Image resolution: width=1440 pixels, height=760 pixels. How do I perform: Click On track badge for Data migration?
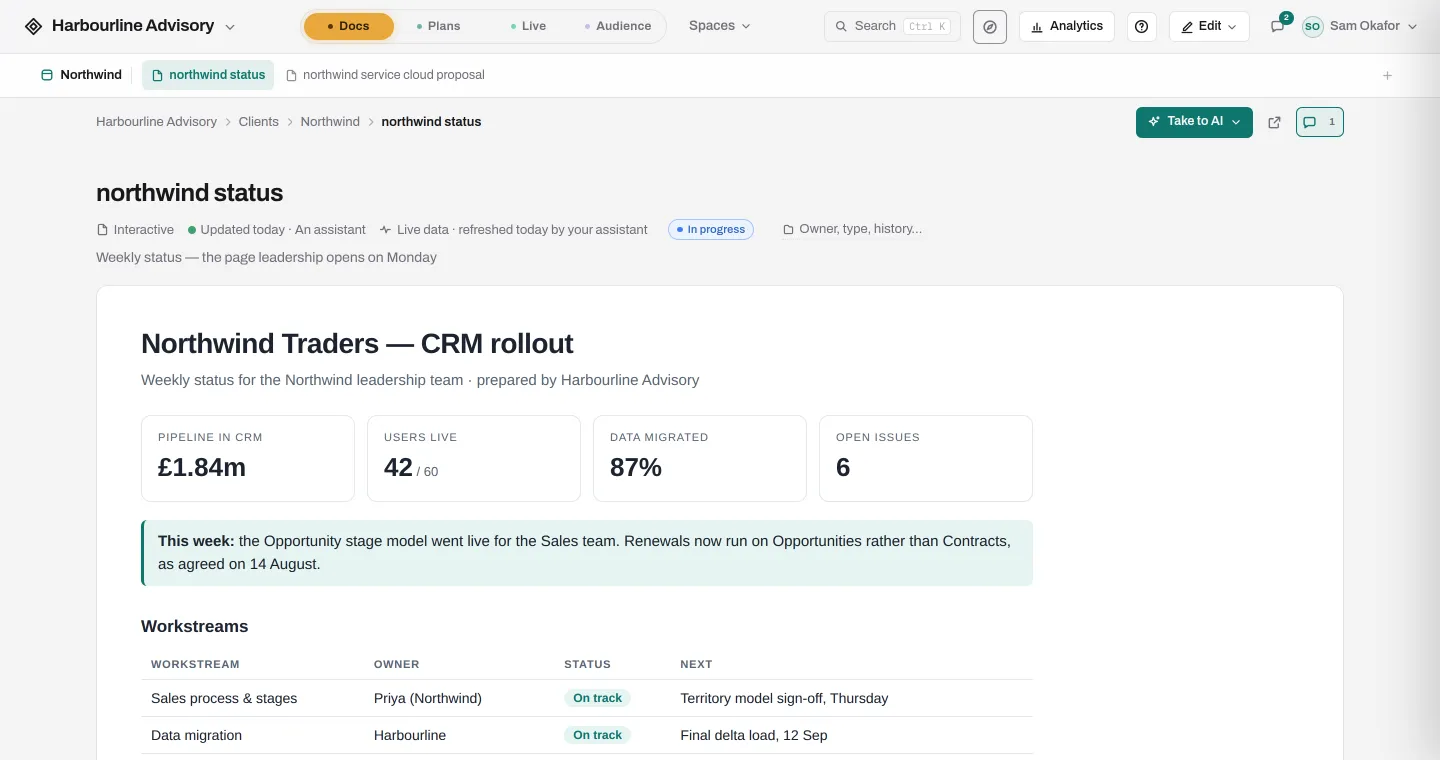[597, 735]
